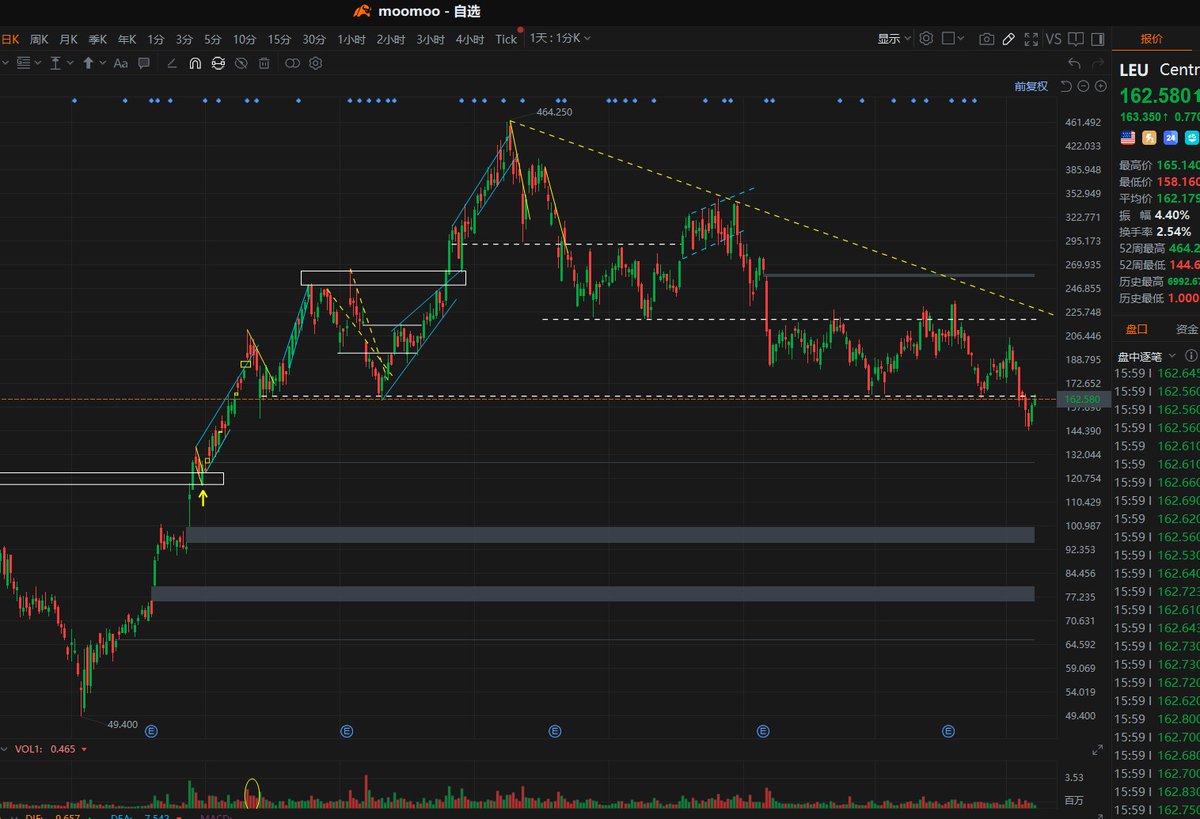This screenshot has width=1200, height=819.
Task: Add a comment bubble annotation
Action: point(144,63)
